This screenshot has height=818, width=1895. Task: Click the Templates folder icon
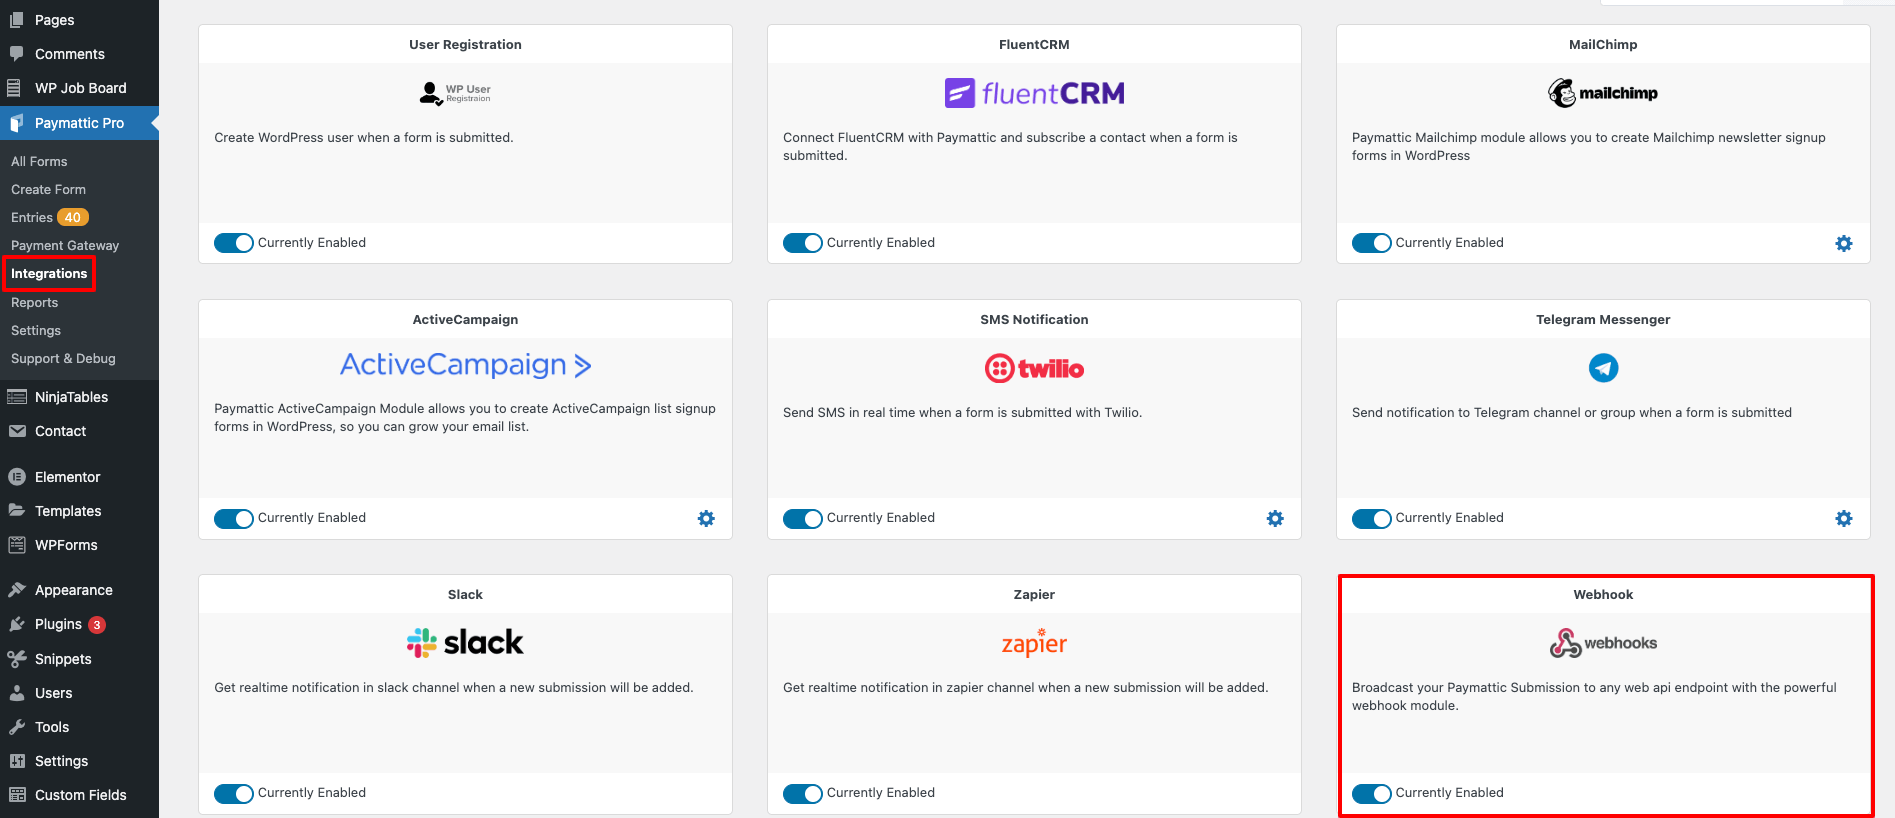pos(17,511)
